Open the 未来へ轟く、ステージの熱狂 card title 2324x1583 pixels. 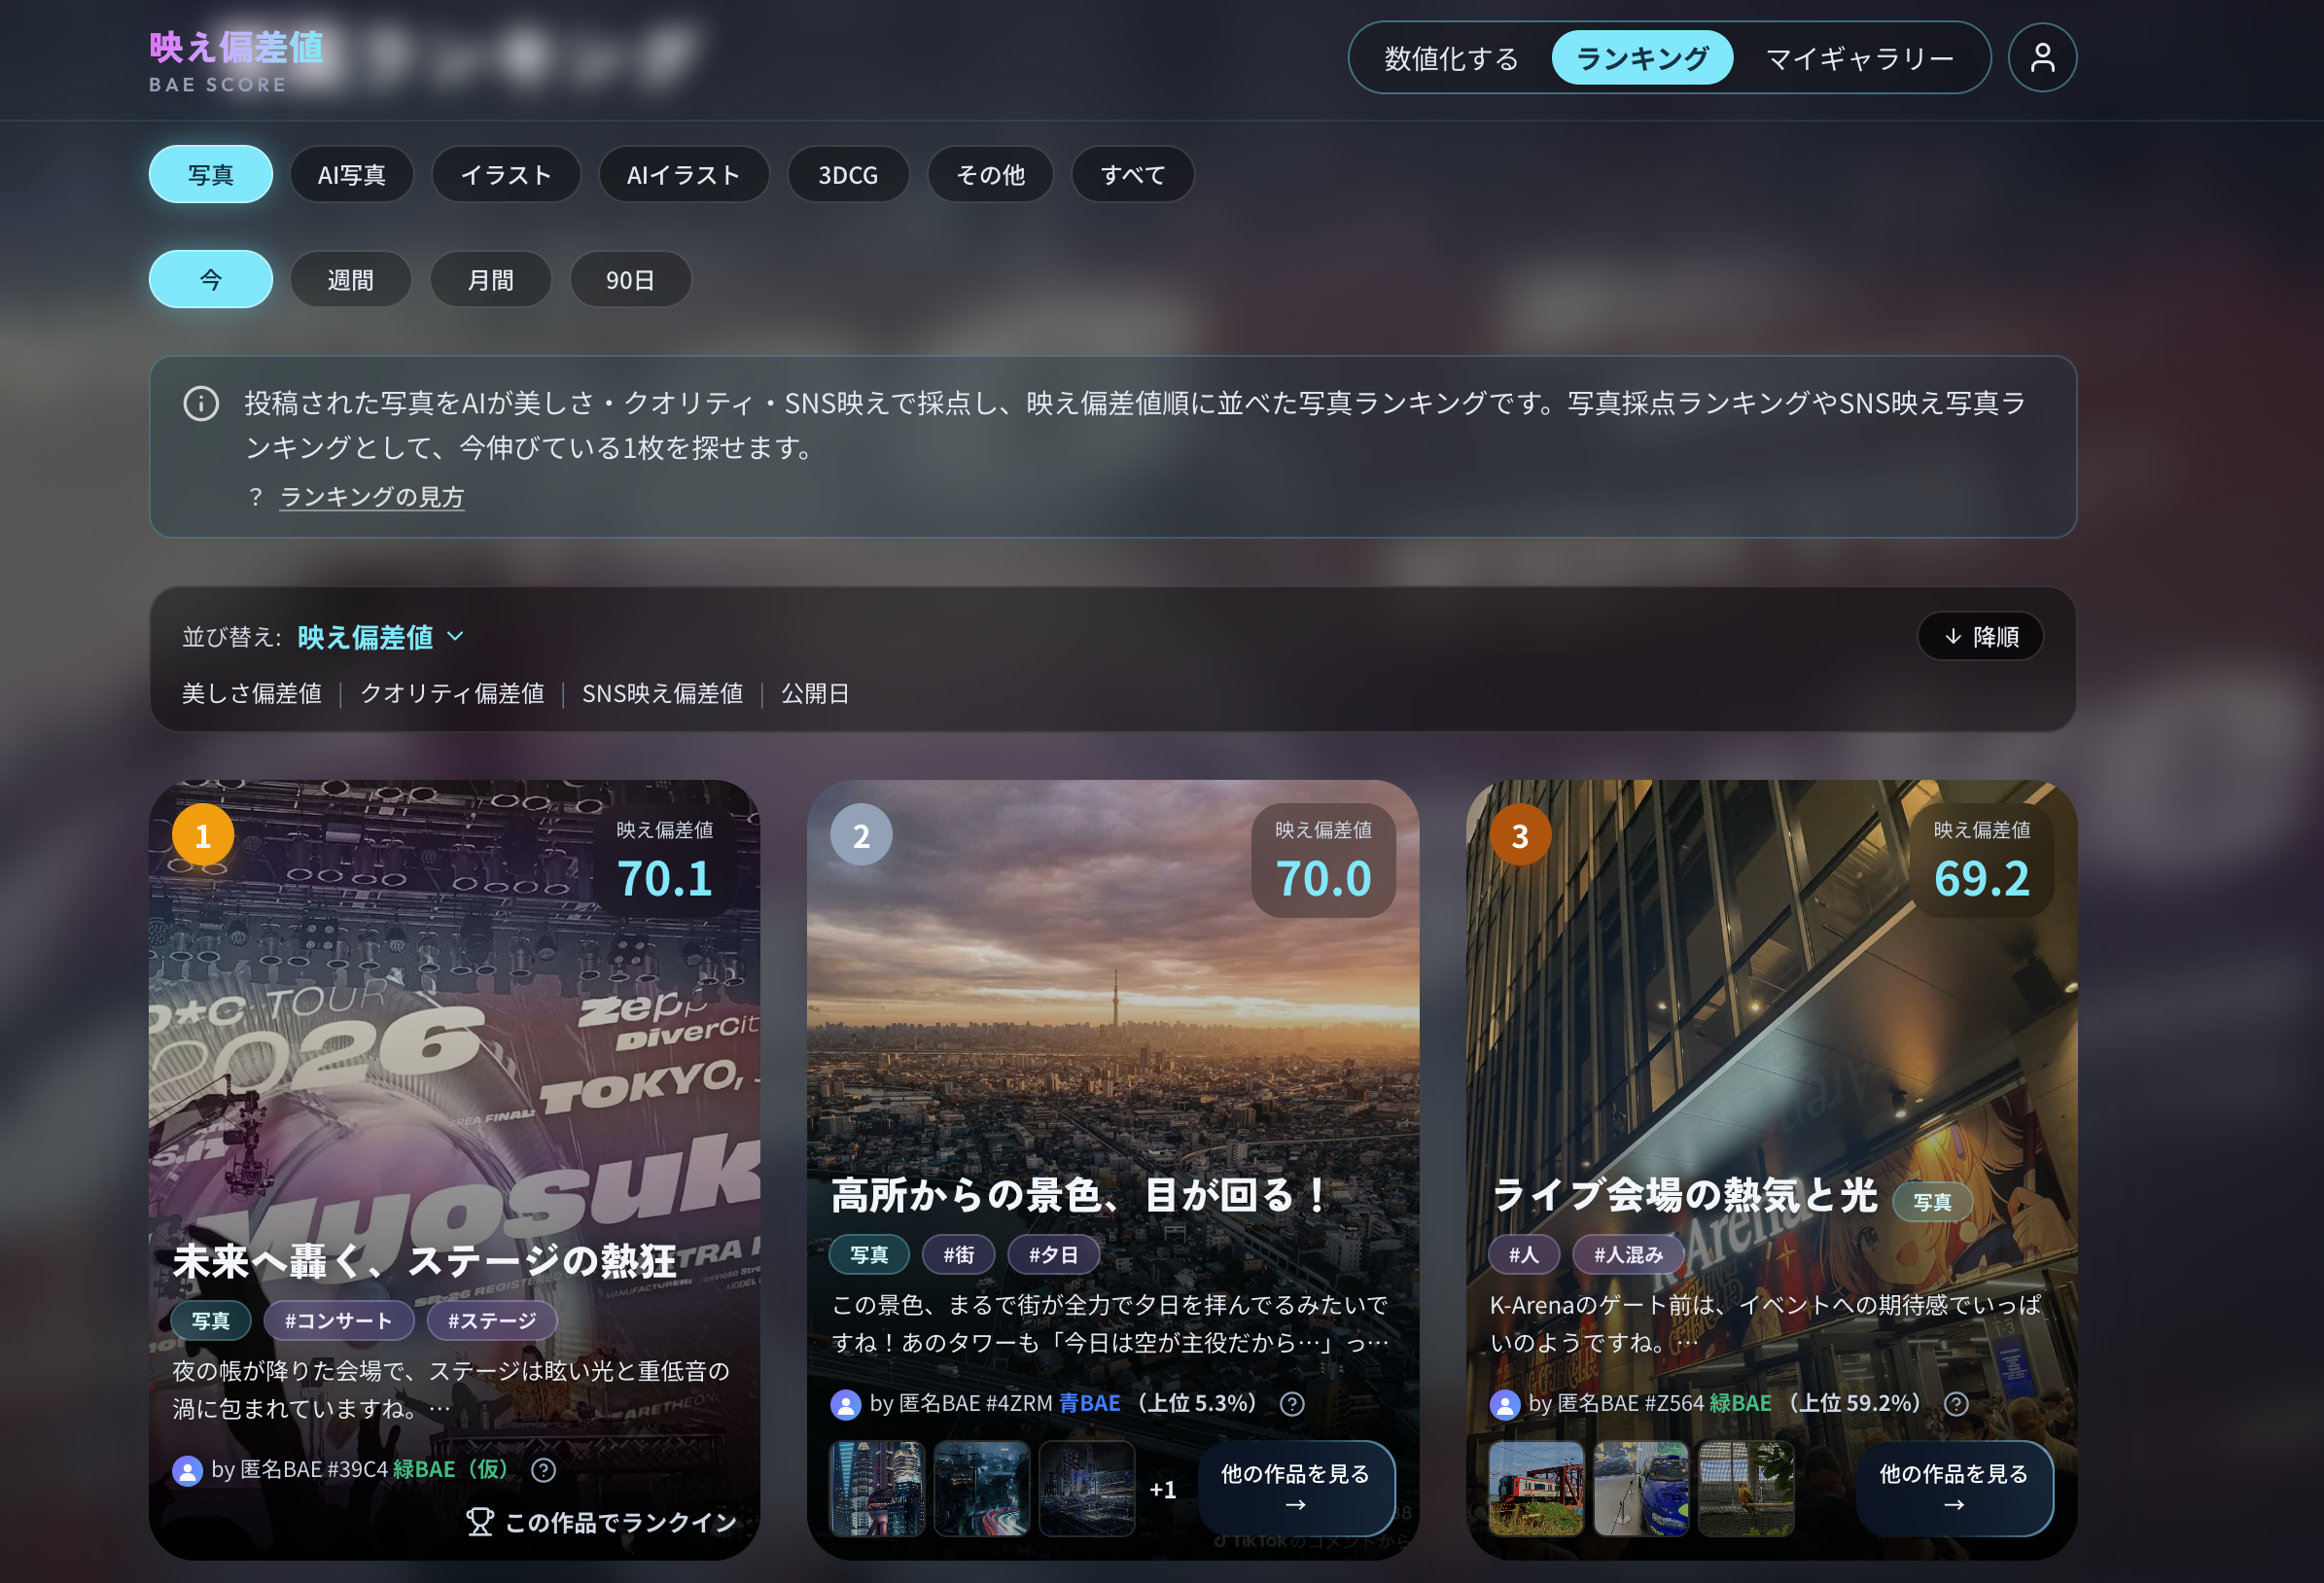(425, 1262)
